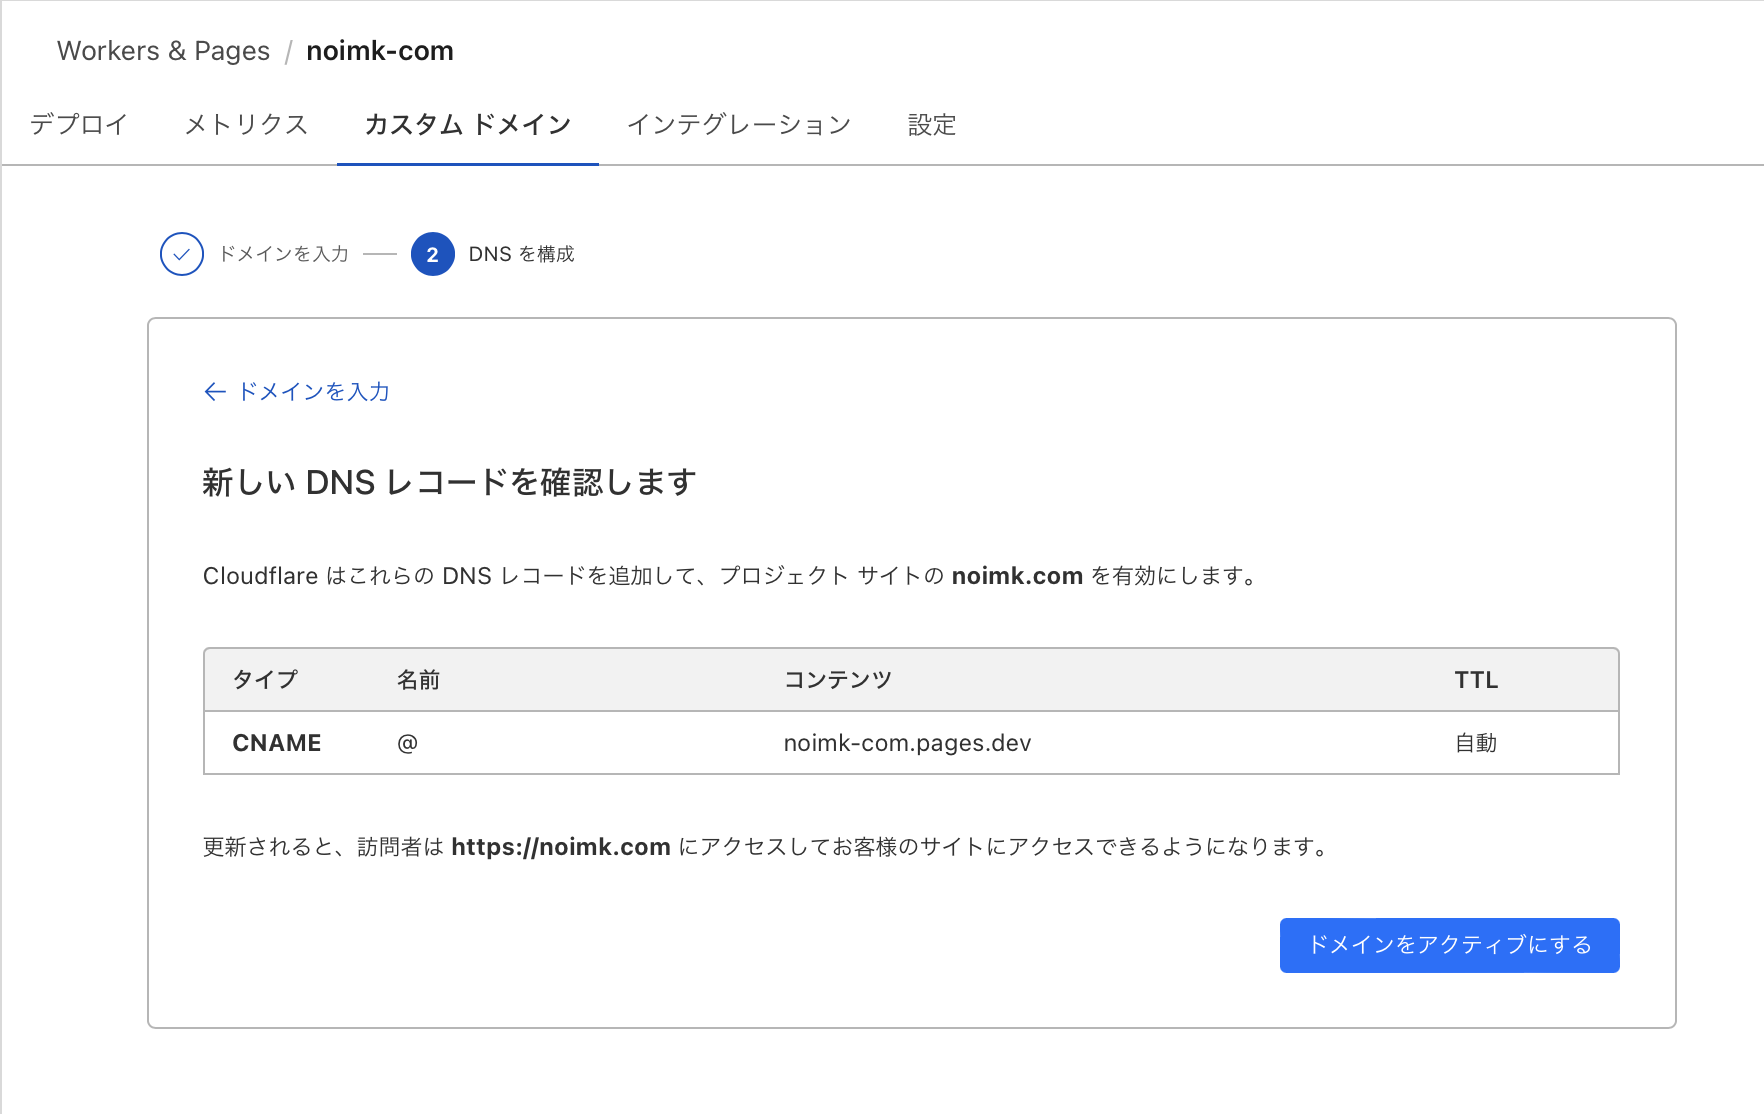Click the TTL column header
1764x1114 pixels.
pos(1476,680)
